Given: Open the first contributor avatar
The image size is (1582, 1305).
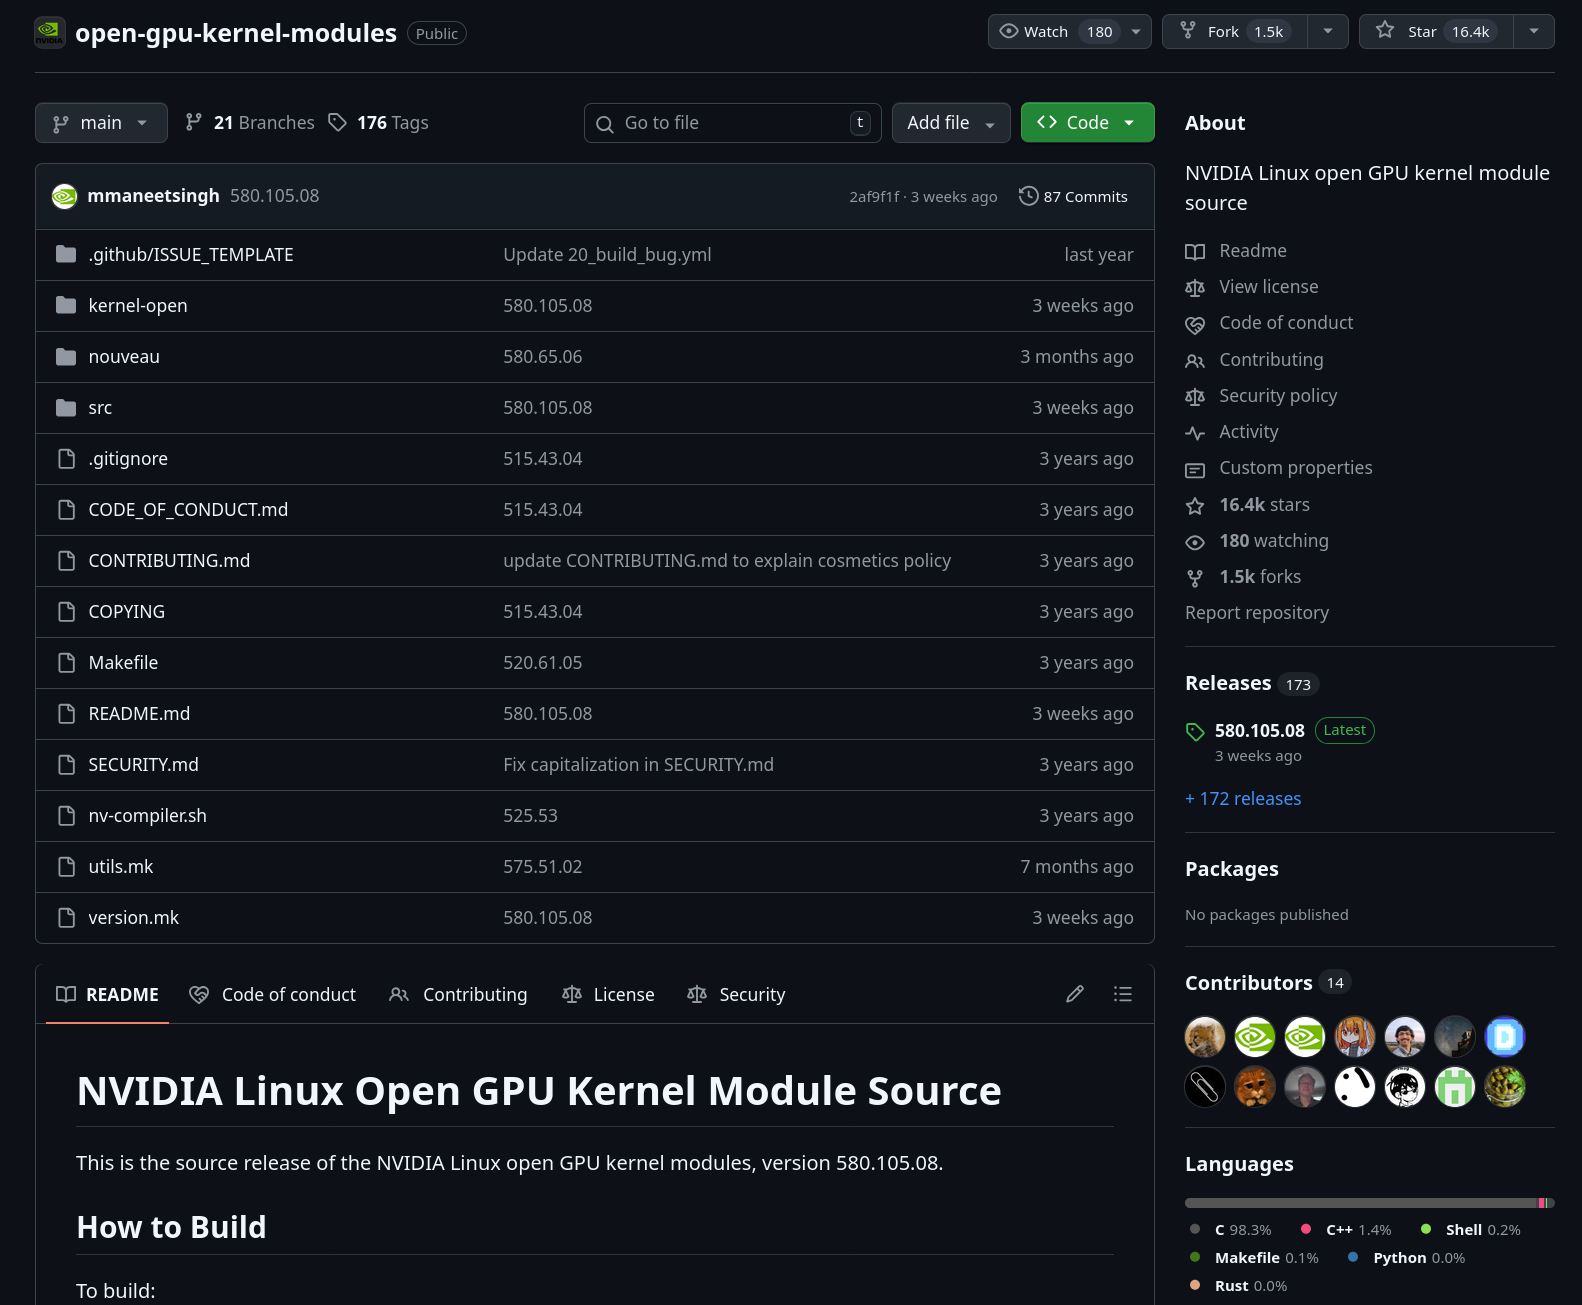Looking at the screenshot, I should coord(1205,1037).
